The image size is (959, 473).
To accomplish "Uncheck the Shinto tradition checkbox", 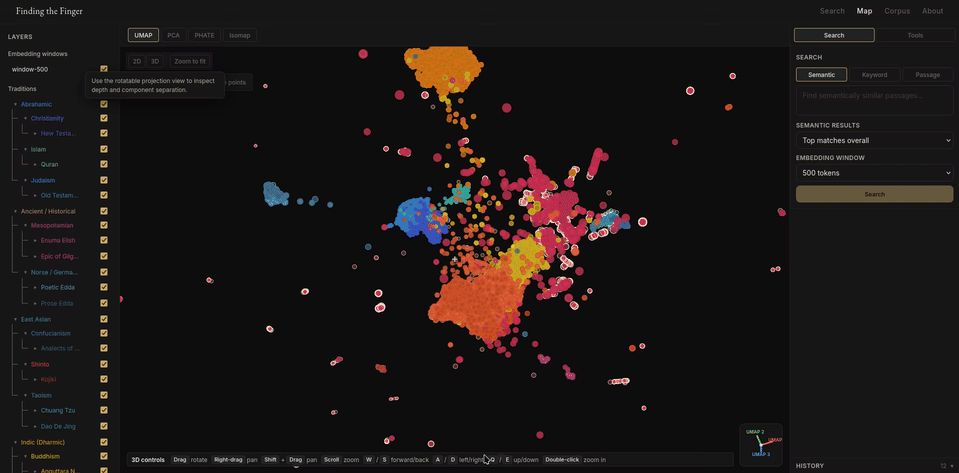I will coord(104,364).
